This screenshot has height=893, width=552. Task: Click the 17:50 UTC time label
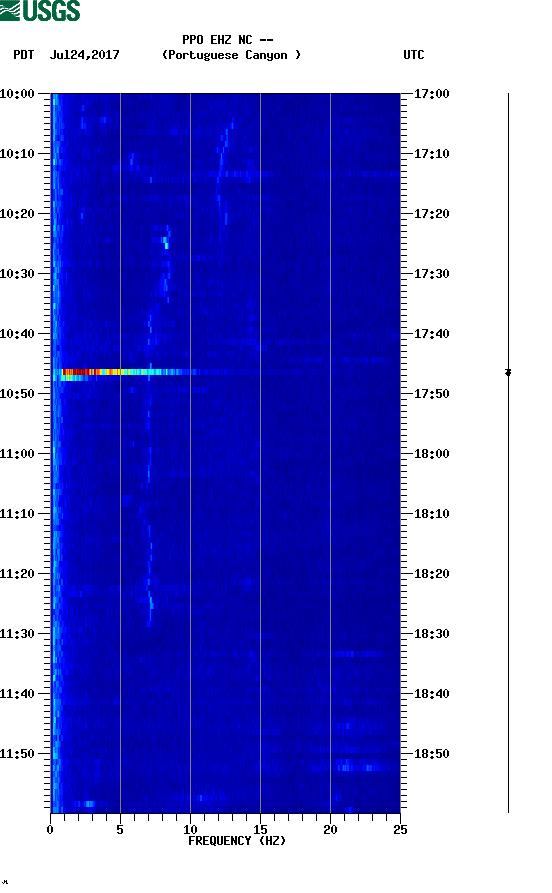431,394
